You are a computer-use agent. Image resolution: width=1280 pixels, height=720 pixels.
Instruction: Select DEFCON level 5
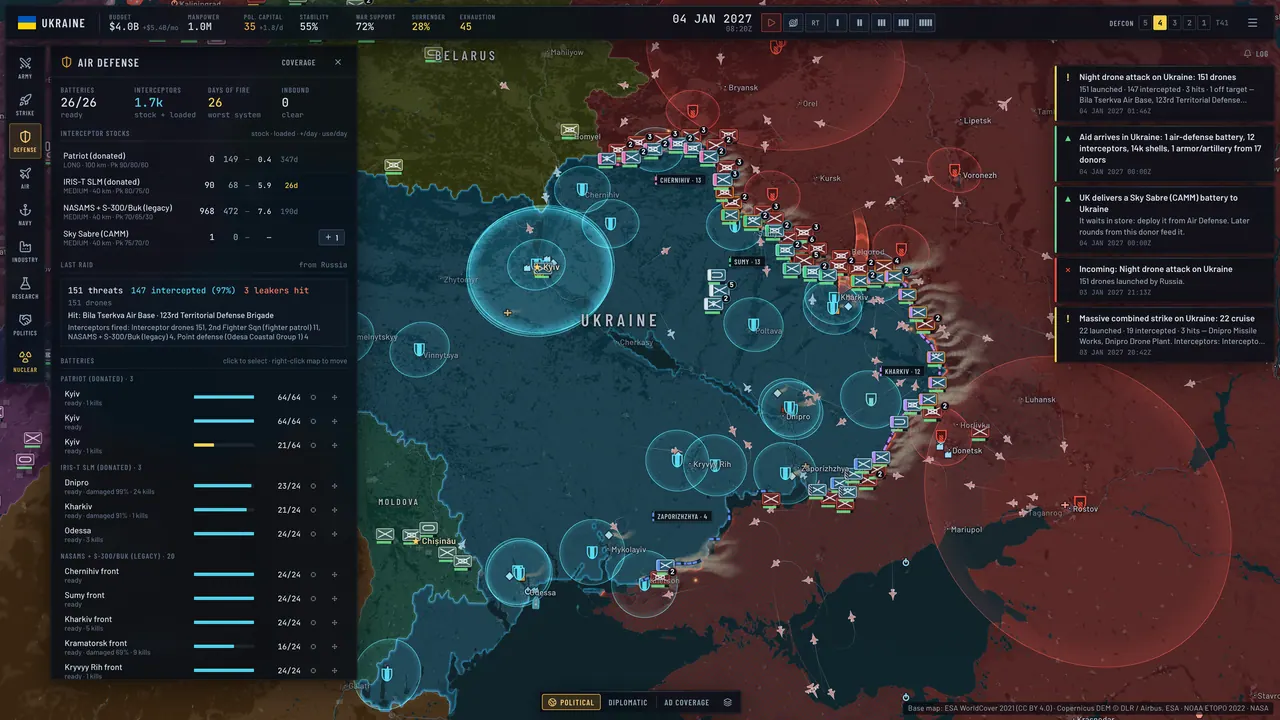1145,23
